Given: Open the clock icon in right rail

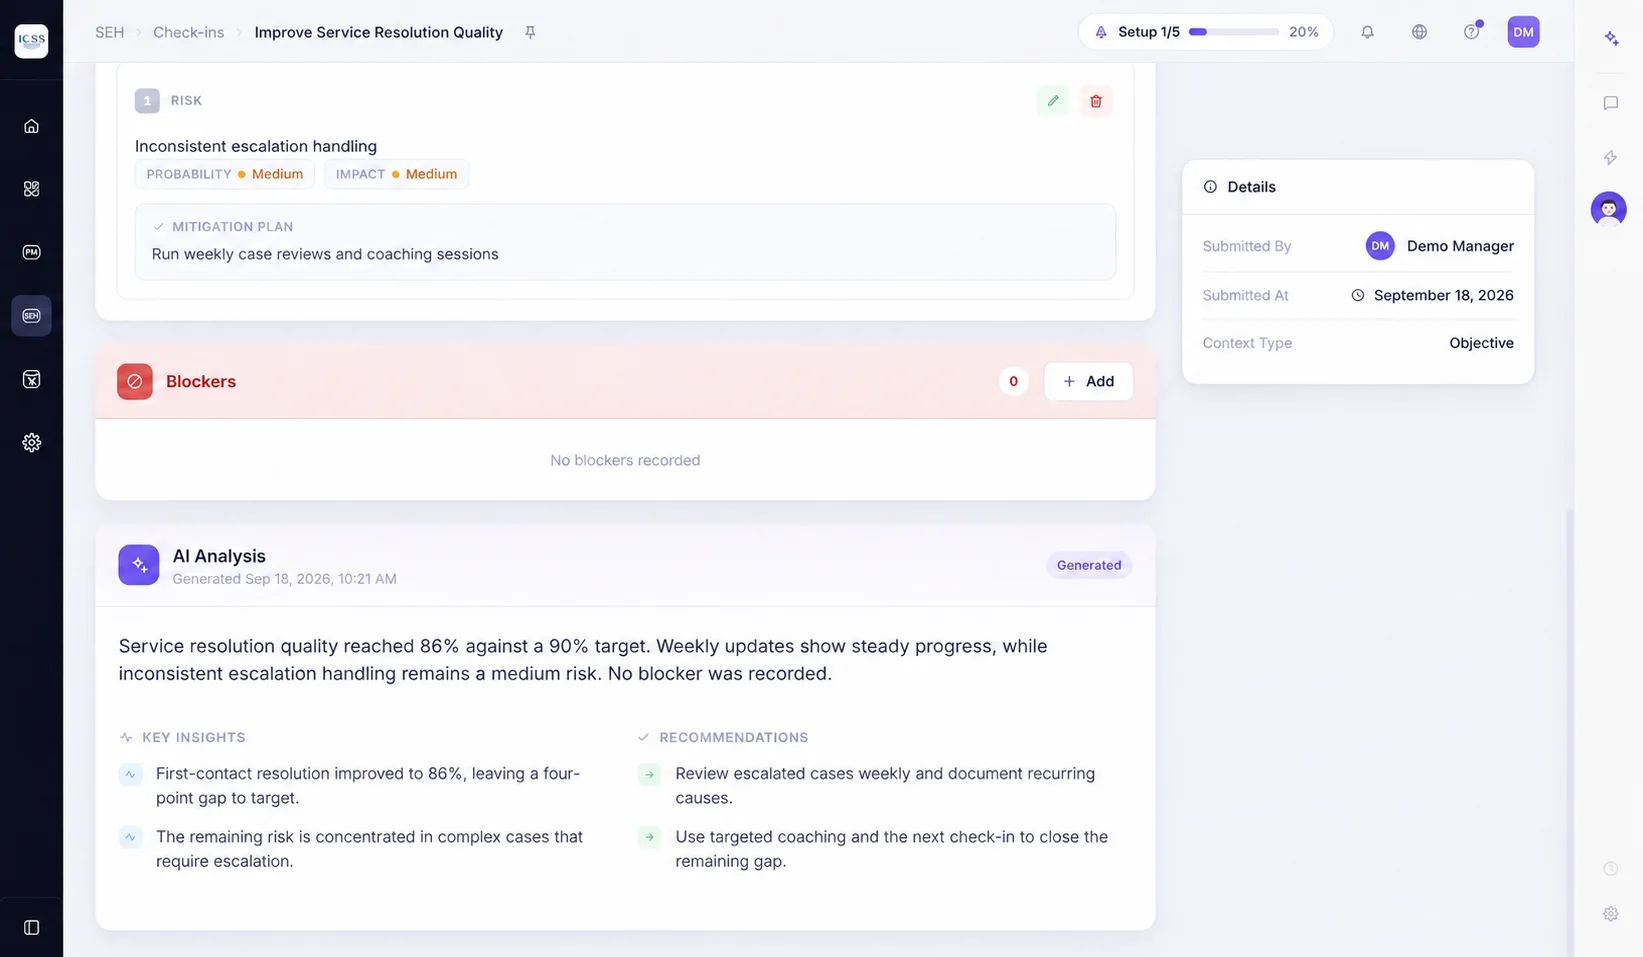Looking at the screenshot, I should (1610, 869).
